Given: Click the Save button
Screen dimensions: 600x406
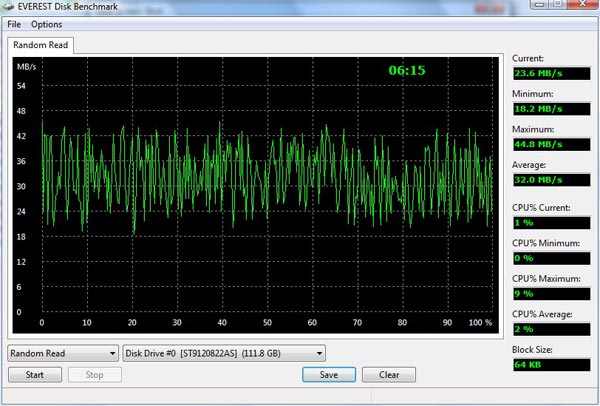Looking at the screenshot, I should [329, 375].
